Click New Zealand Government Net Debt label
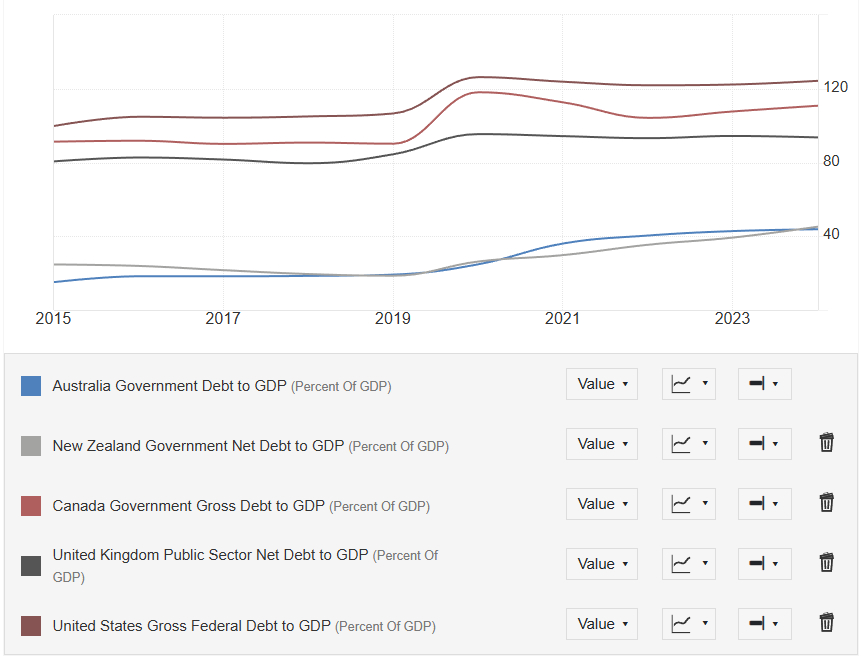This screenshot has width=861, height=657. tap(197, 446)
